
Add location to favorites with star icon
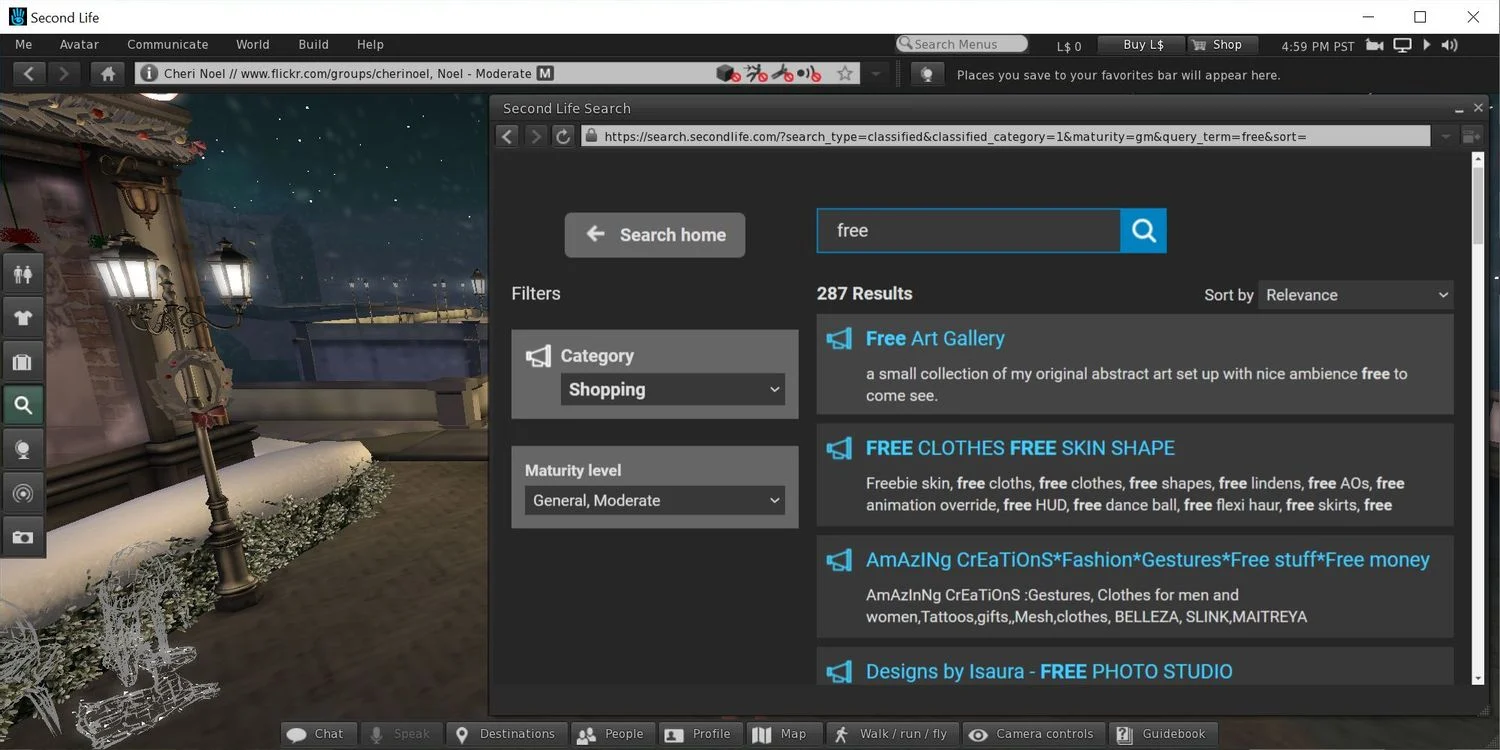tap(845, 74)
